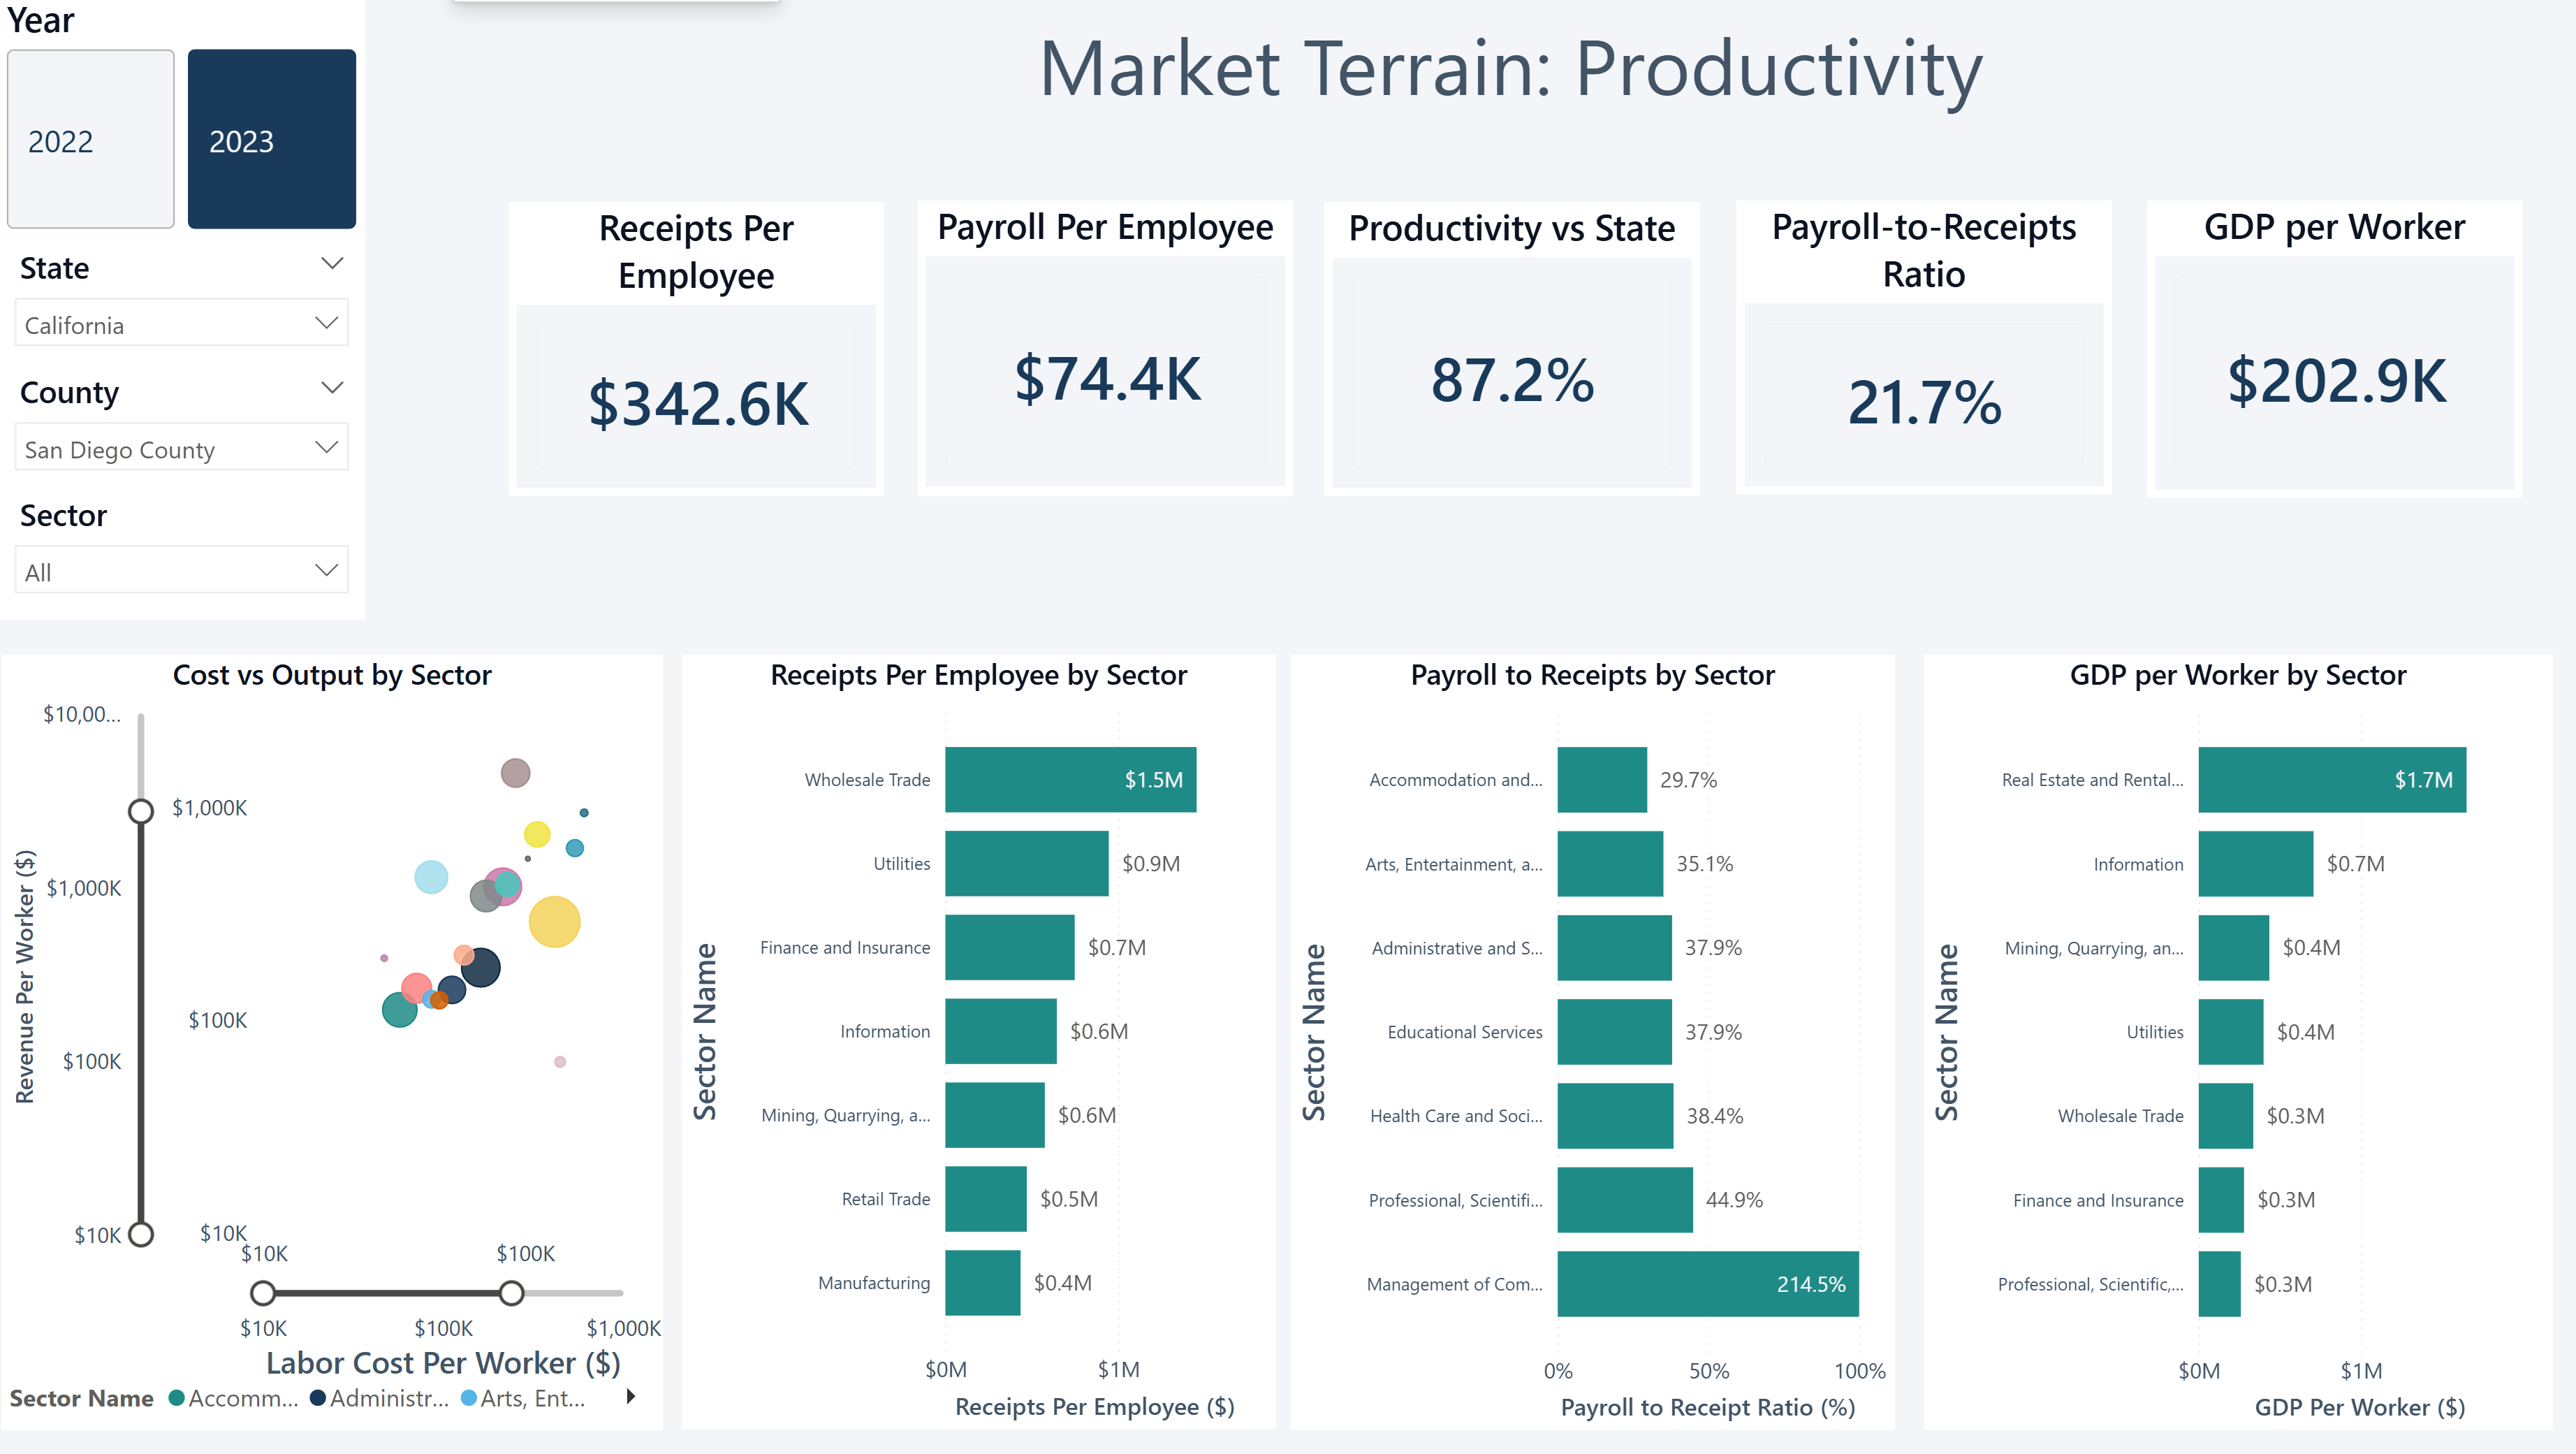This screenshot has height=1454, width=2576.
Task: Click the Receipts Per Employee $342.6K card
Action: tap(696, 348)
